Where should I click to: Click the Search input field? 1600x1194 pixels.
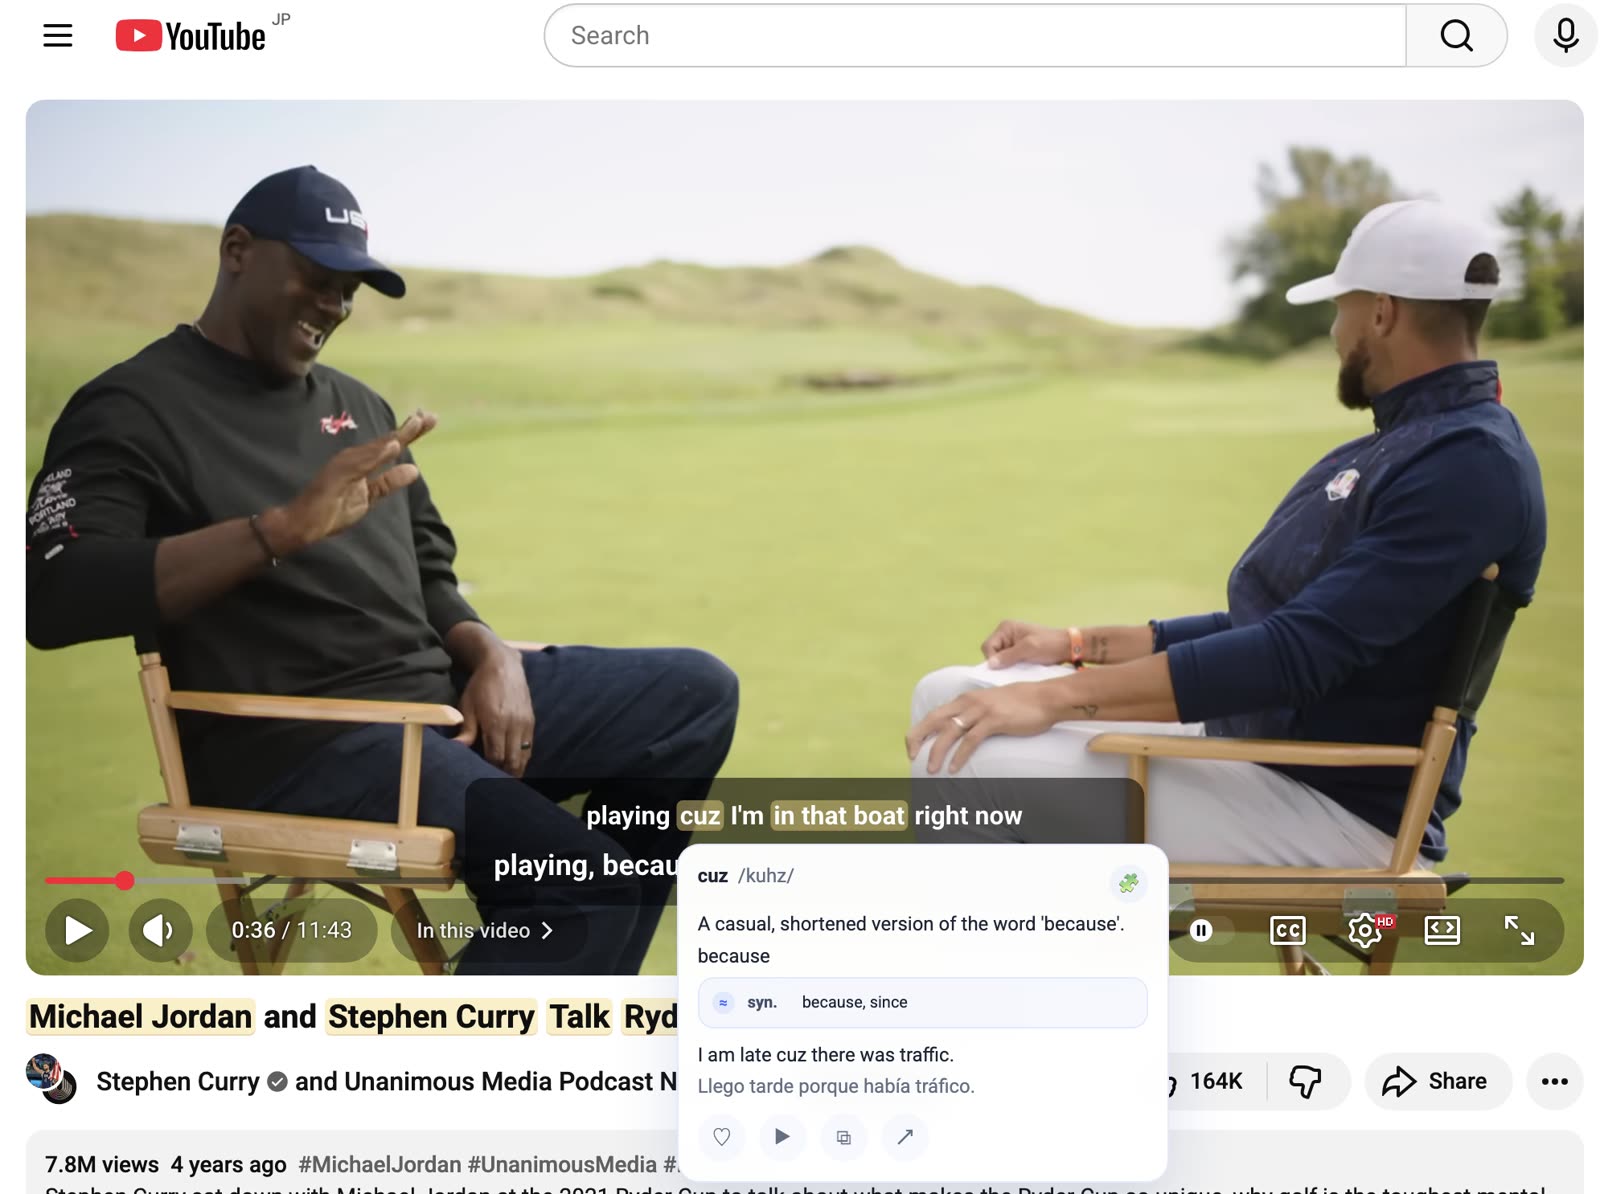975,36
